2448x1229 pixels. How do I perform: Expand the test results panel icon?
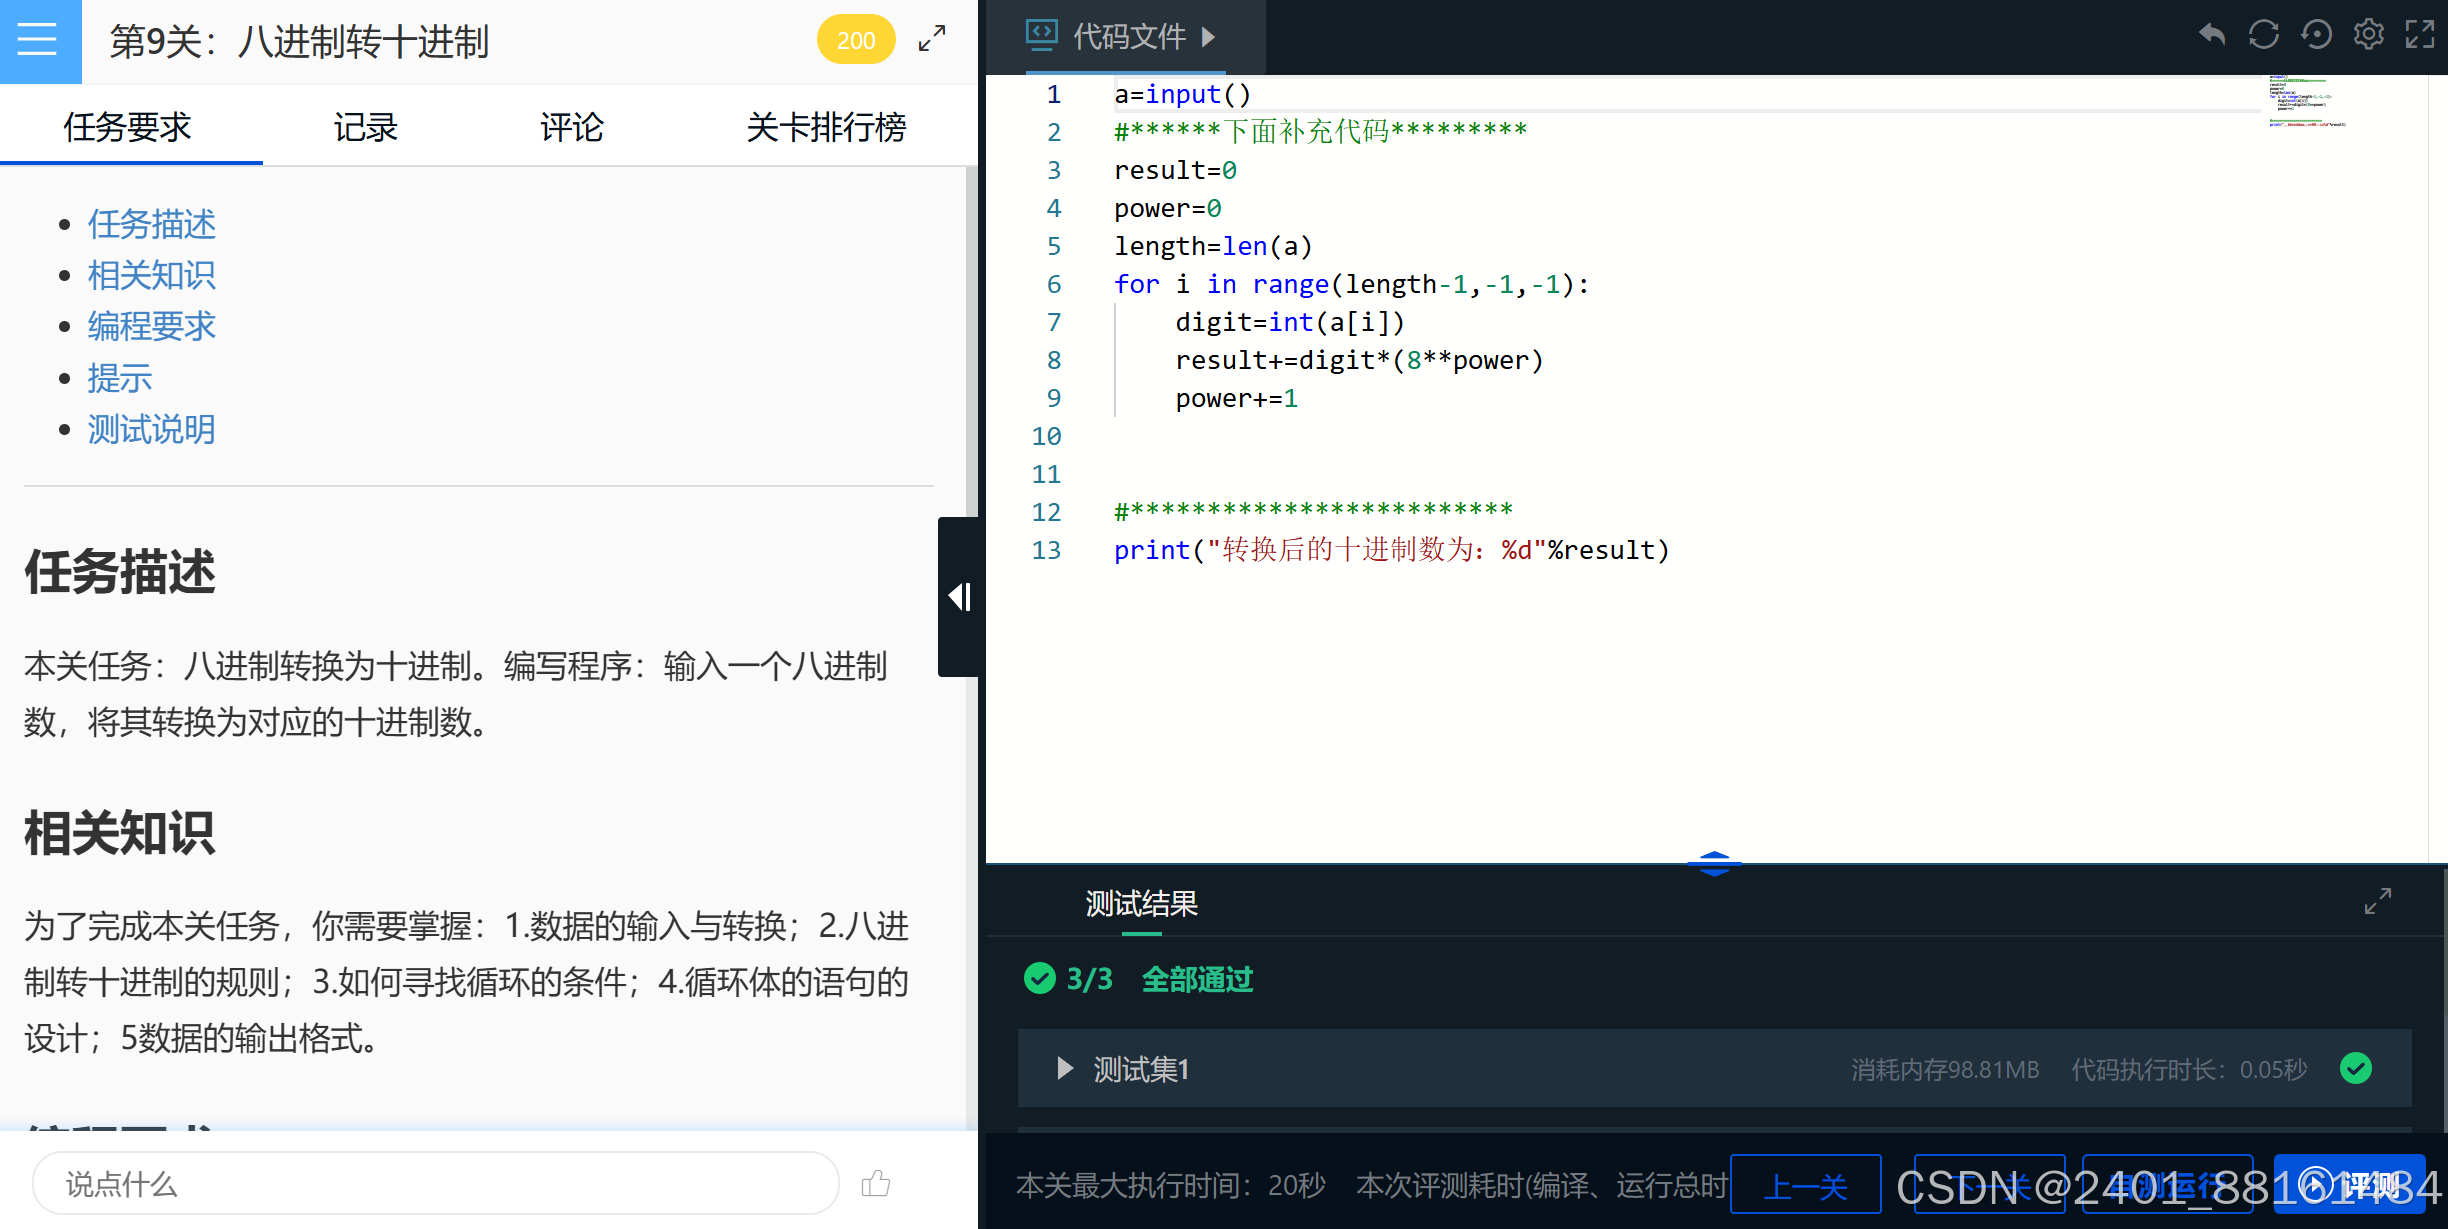click(x=2377, y=901)
